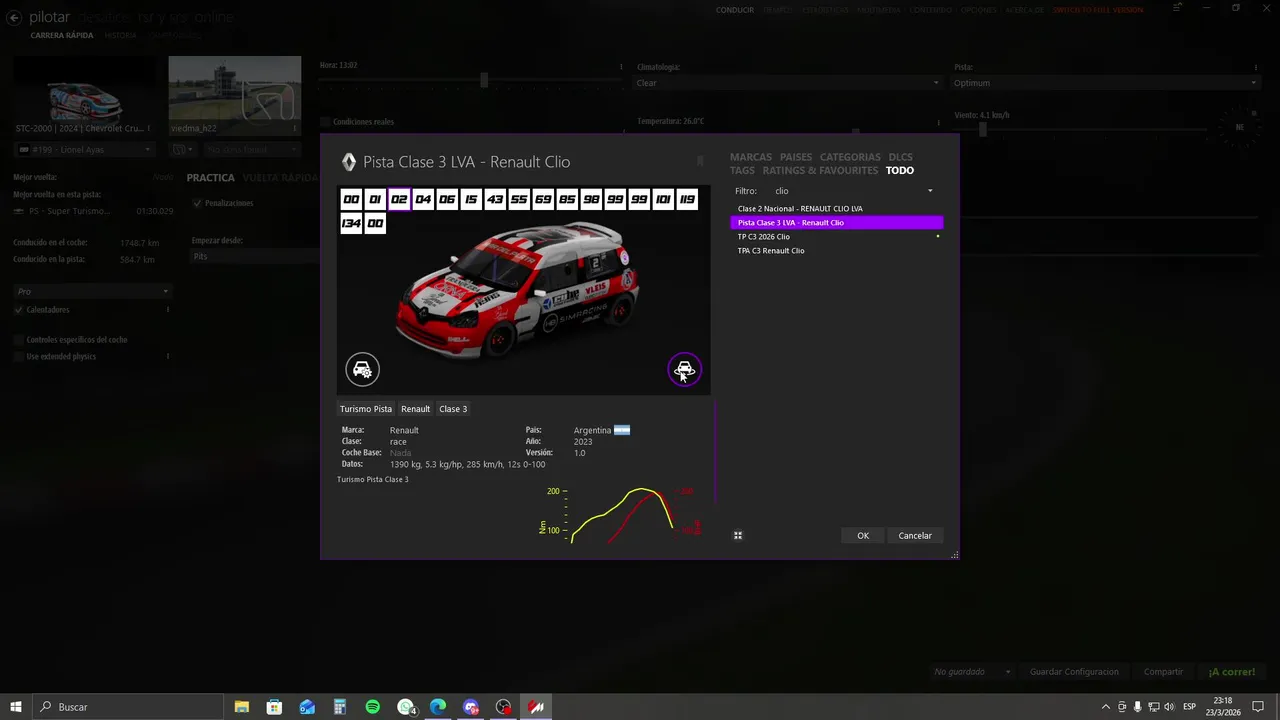This screenshot has height=720, width=1280.
Task: Switch to the MARCAS tab
Action: click(x=751, y=157)
